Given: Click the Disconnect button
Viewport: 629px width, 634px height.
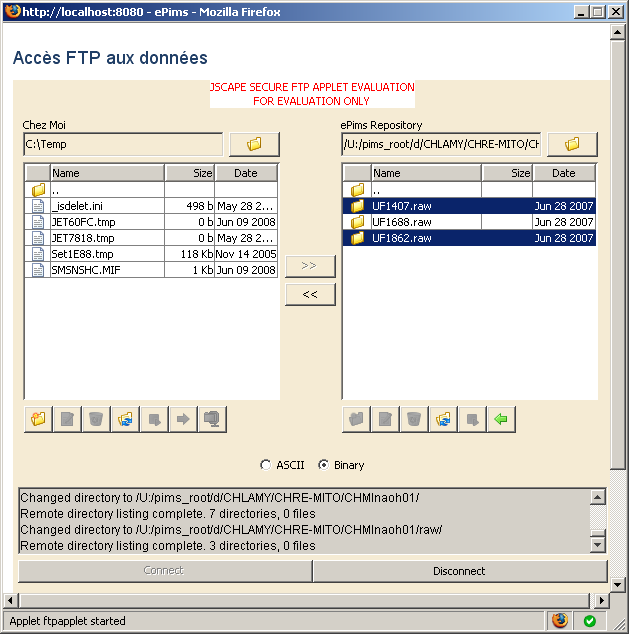Looking at the screenshot, I should pyautogui.click(x=460, y=571).
